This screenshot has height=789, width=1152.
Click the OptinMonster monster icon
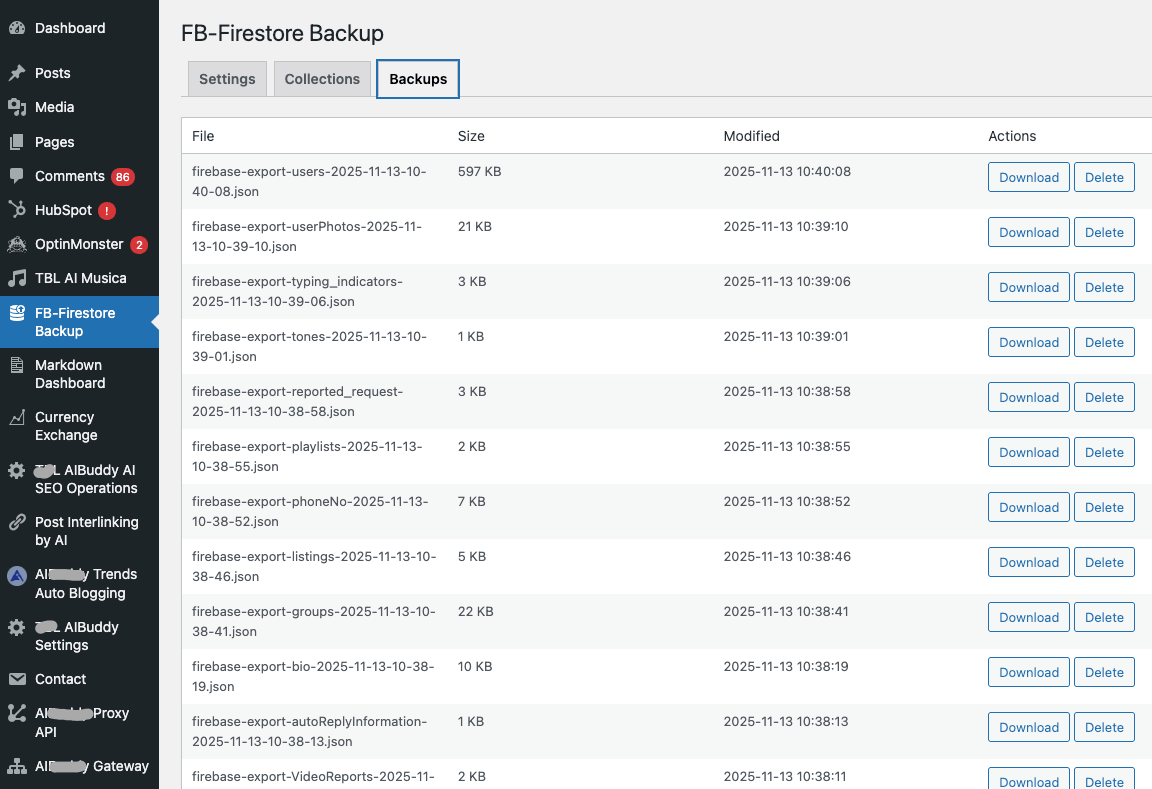point(17,244)
